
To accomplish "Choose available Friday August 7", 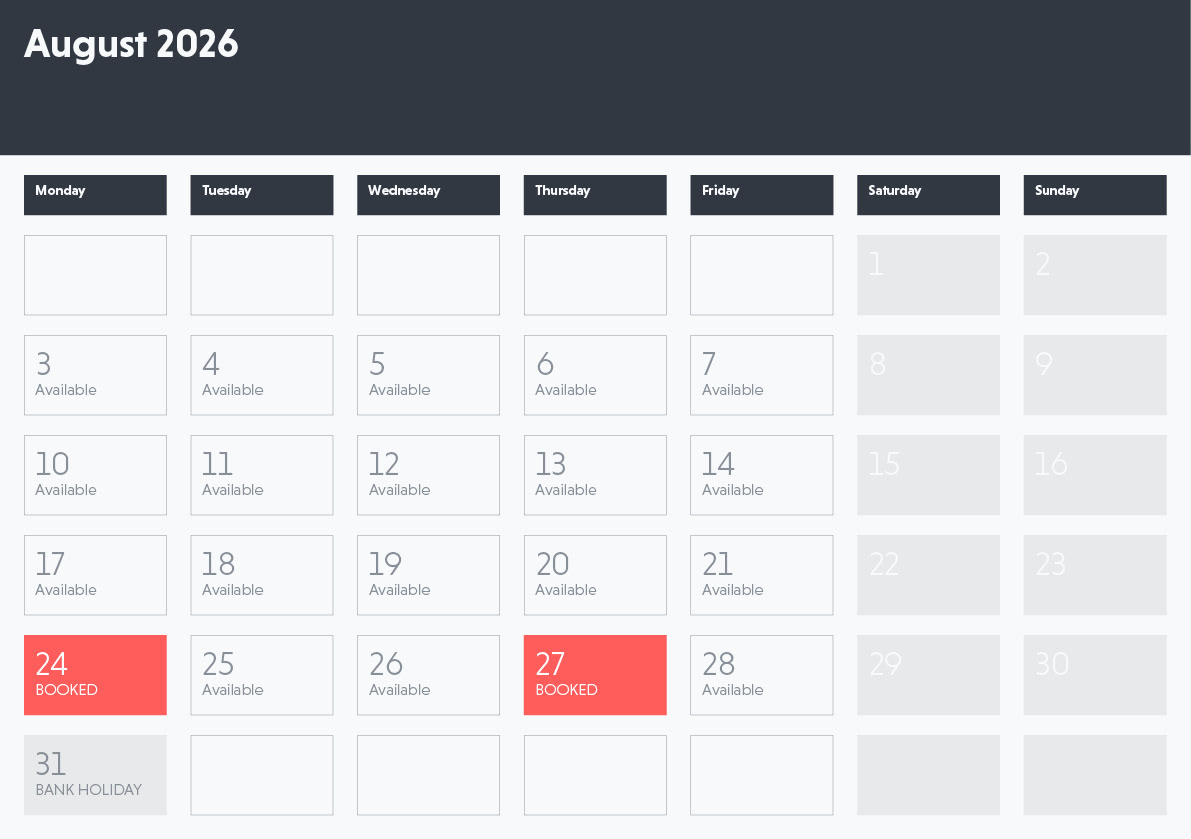I will click(x=761, y=375).
